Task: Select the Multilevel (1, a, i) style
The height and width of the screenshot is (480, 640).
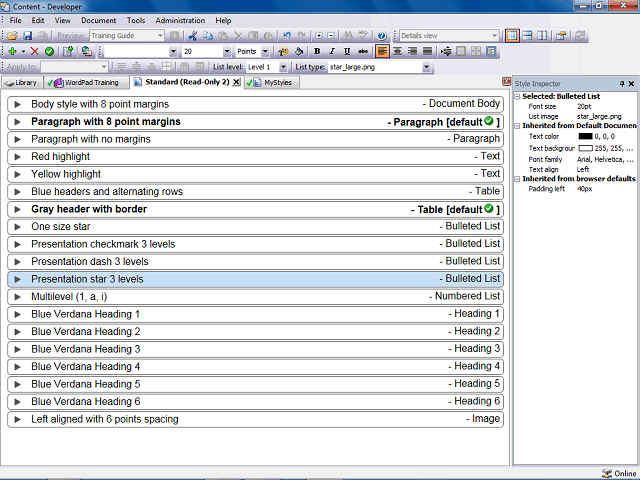Action: 256,297
